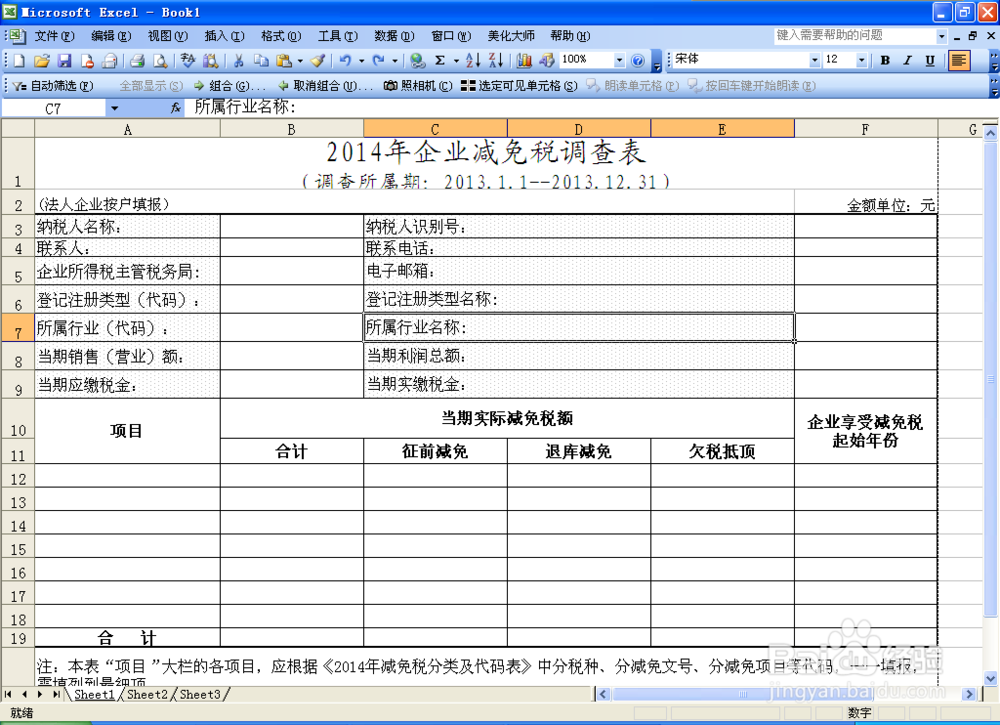
Task: Open the paste options dropdown arrow
Action: click(x=300, y=61)
